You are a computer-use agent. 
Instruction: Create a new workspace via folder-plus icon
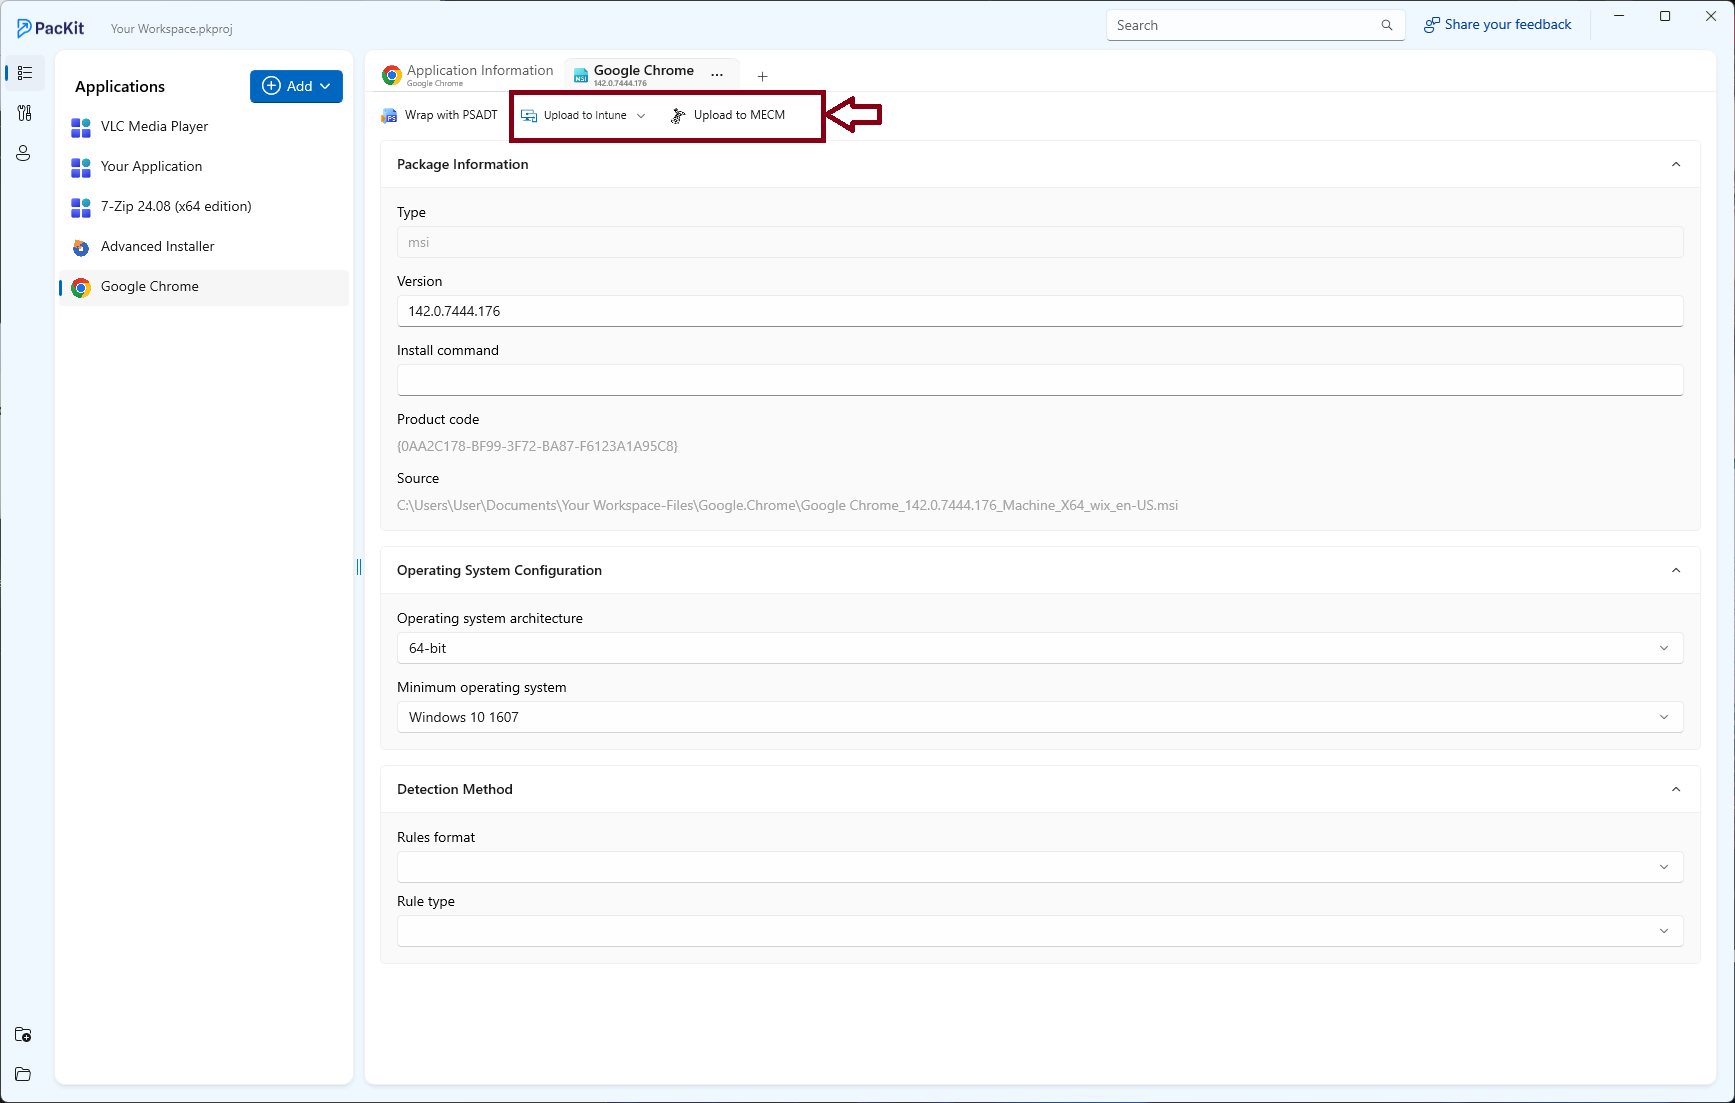click(23, 1035)
